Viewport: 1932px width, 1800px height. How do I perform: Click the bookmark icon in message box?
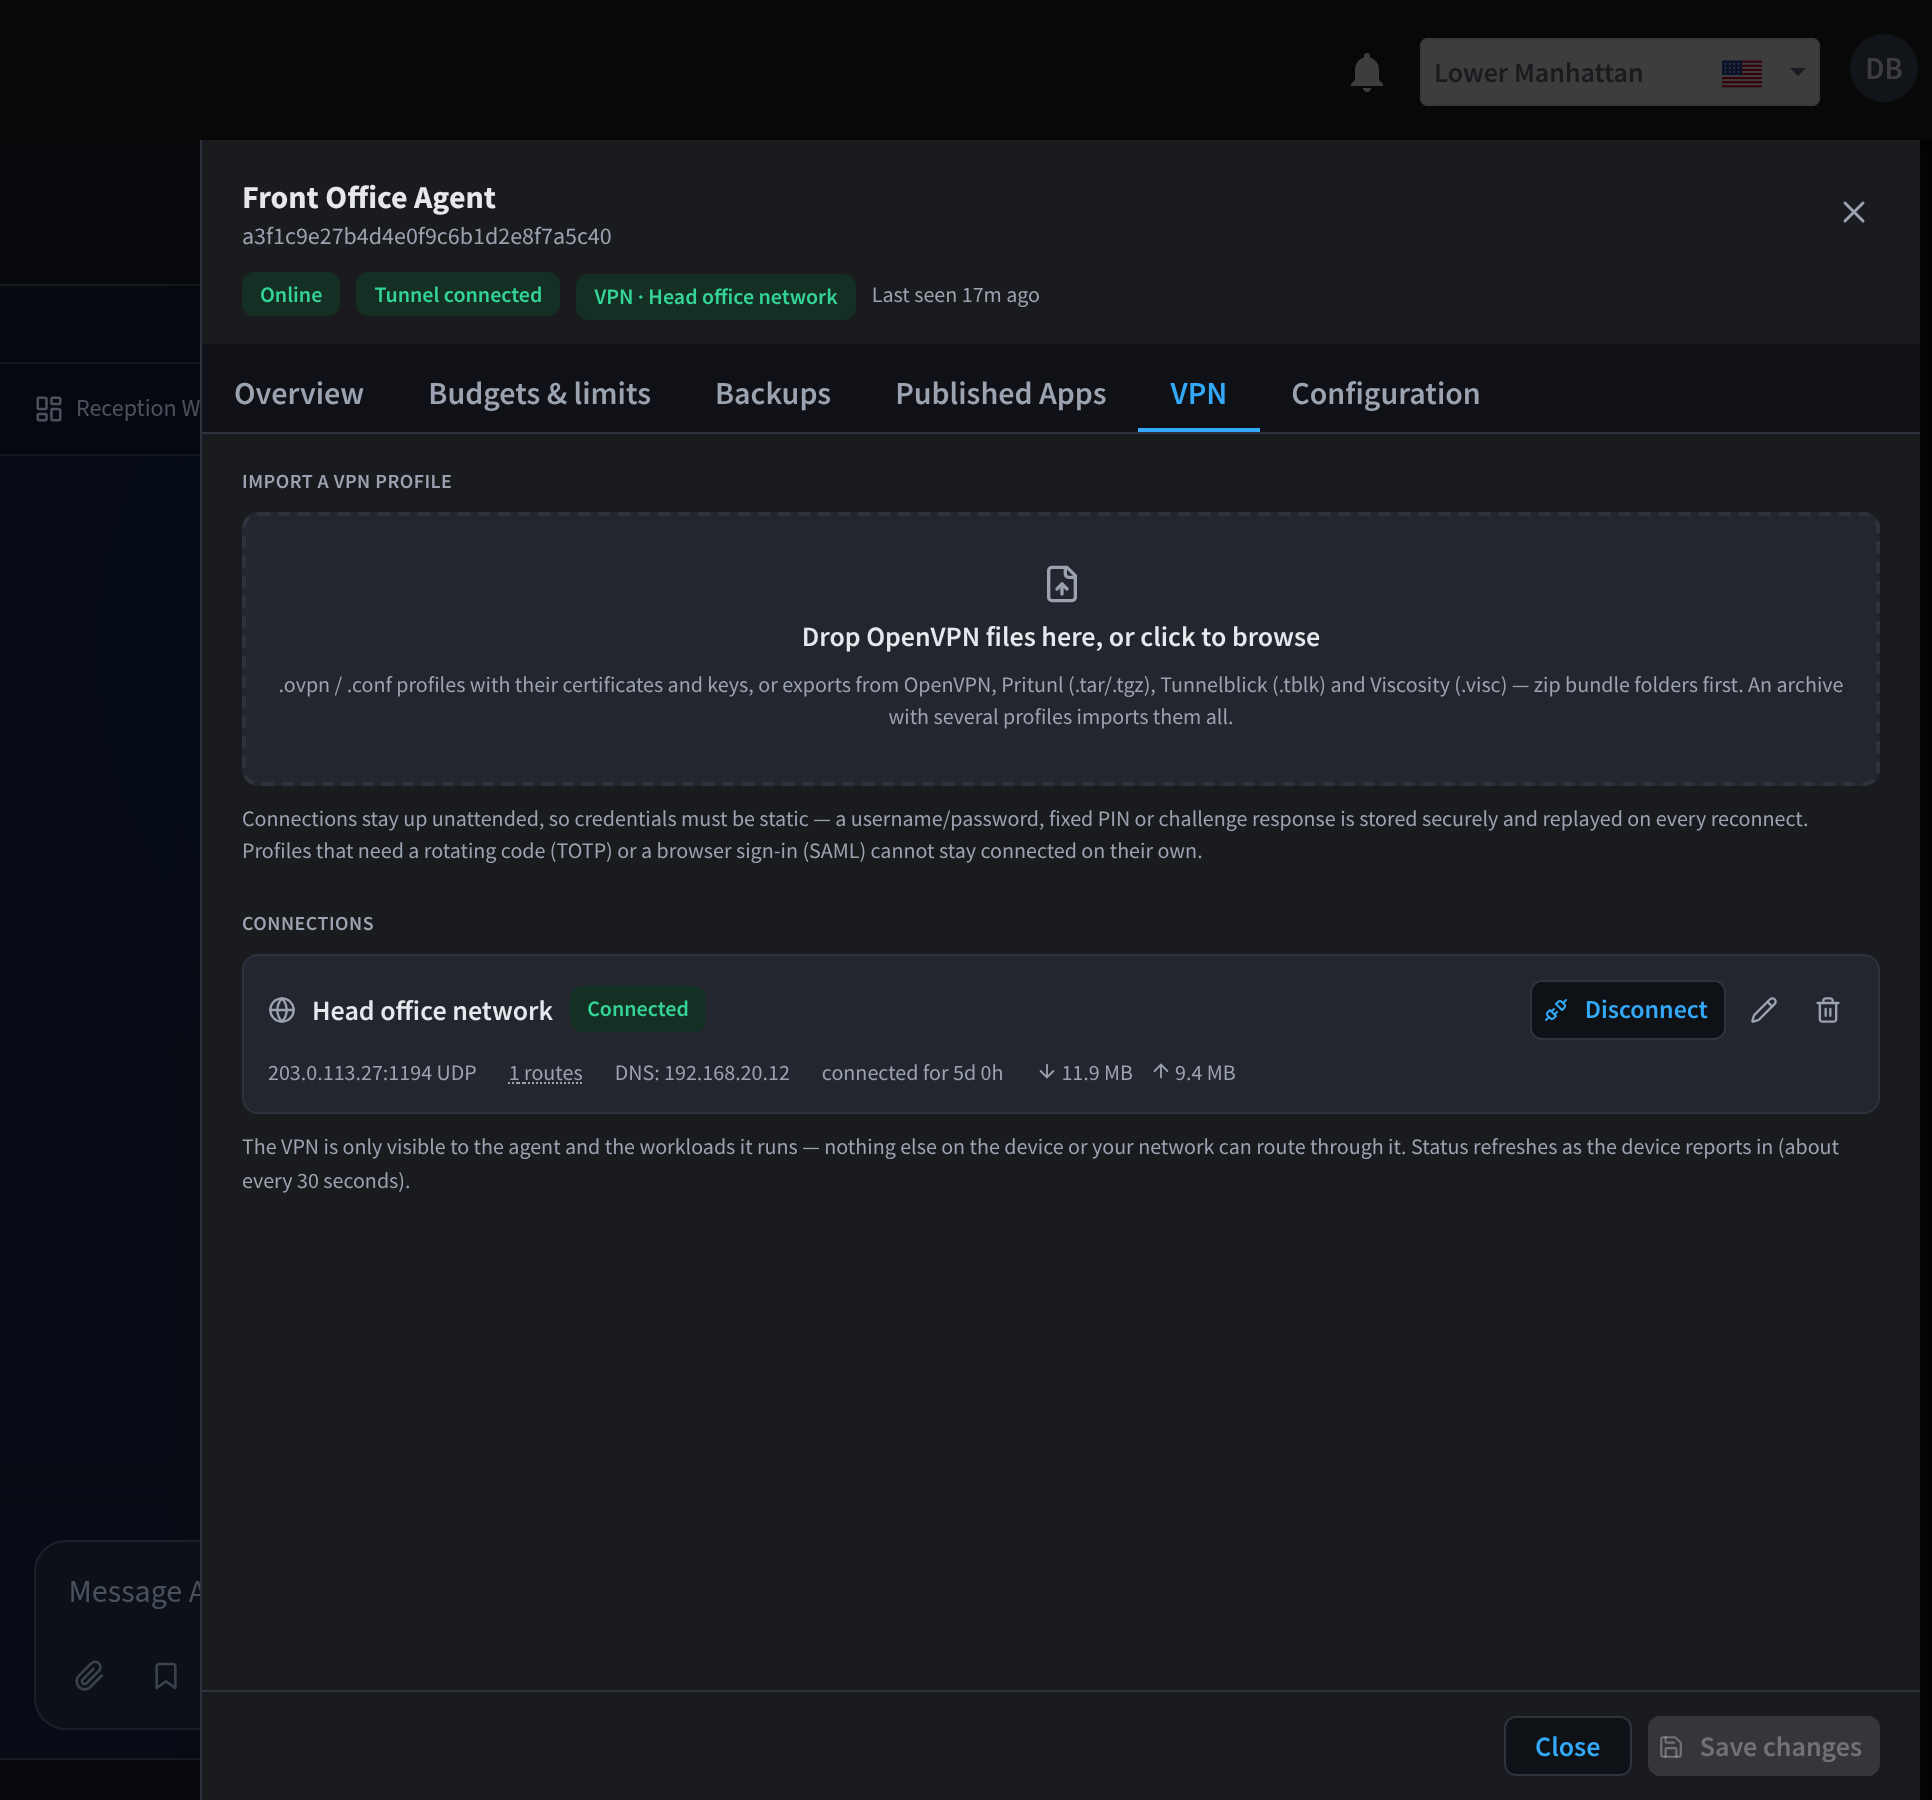166,1675
